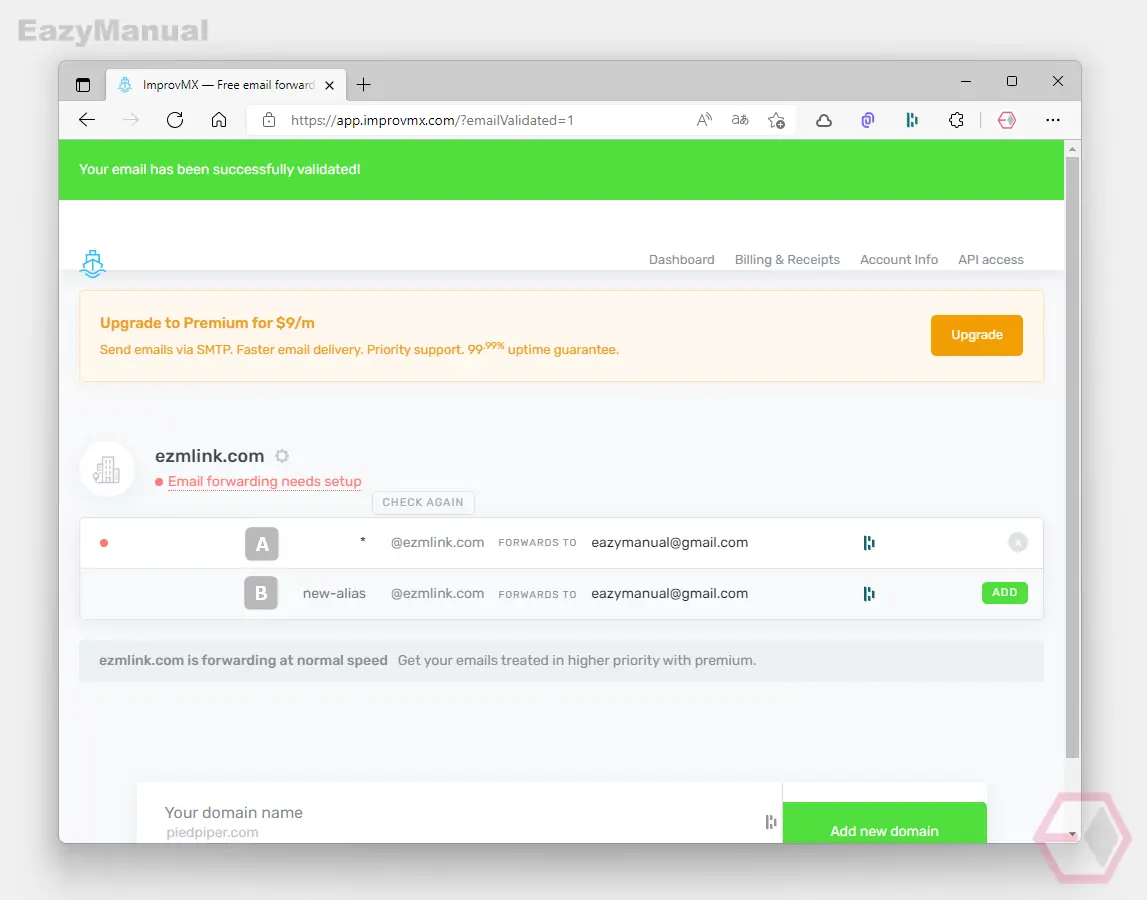Click the ImprovMX ship logo
The height and width of the screenshot is (900, 1147).
93,264
